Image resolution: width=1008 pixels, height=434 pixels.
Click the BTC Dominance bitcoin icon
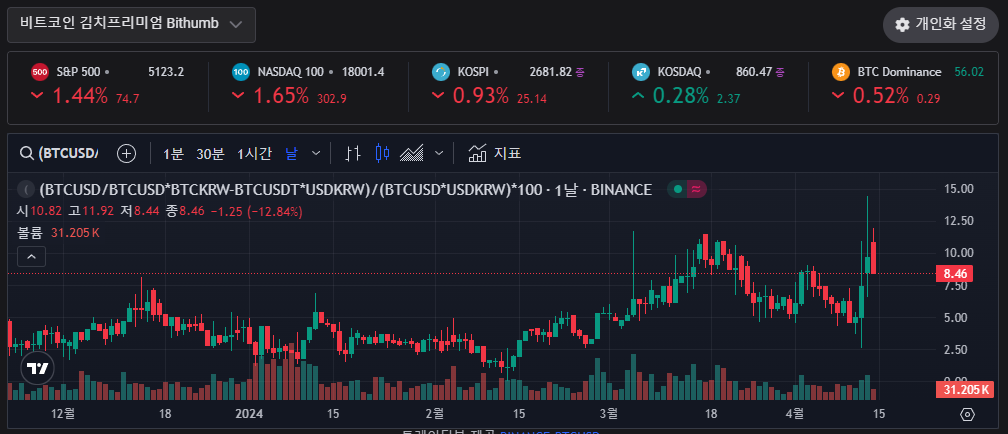(840, 72)
